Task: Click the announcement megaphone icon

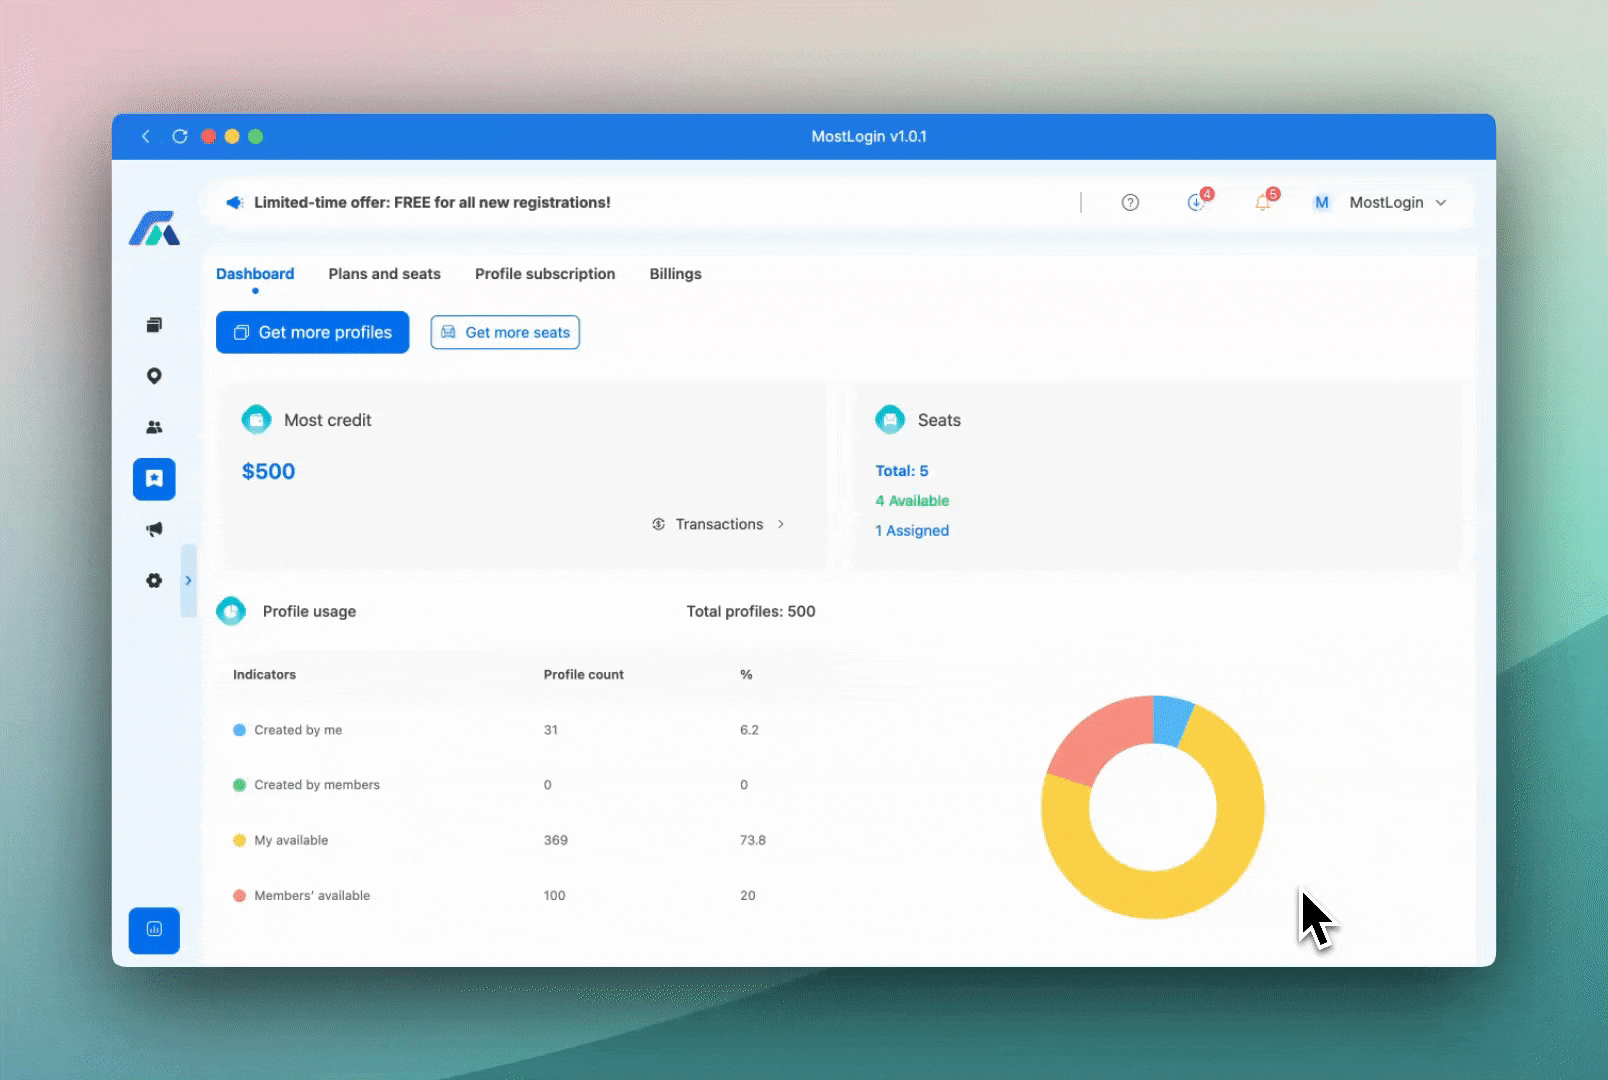Action: (234, 202)
